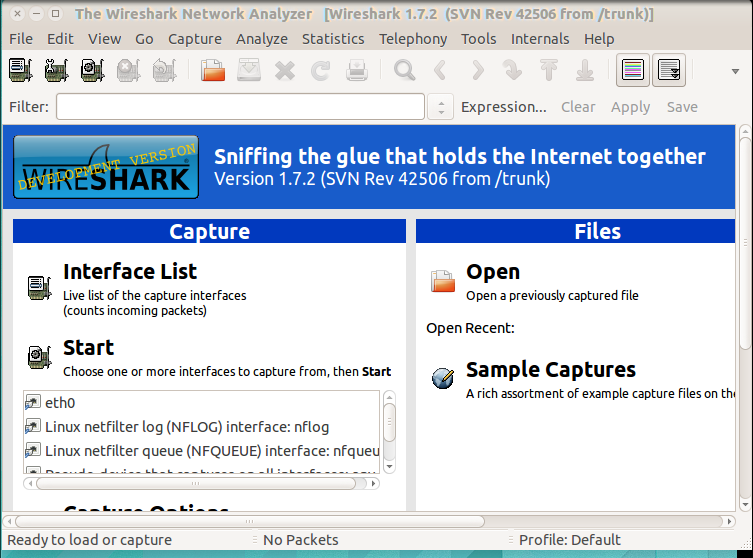Toggle auto scroll in live capture button
753x558 pixels.
click(669, 70)
